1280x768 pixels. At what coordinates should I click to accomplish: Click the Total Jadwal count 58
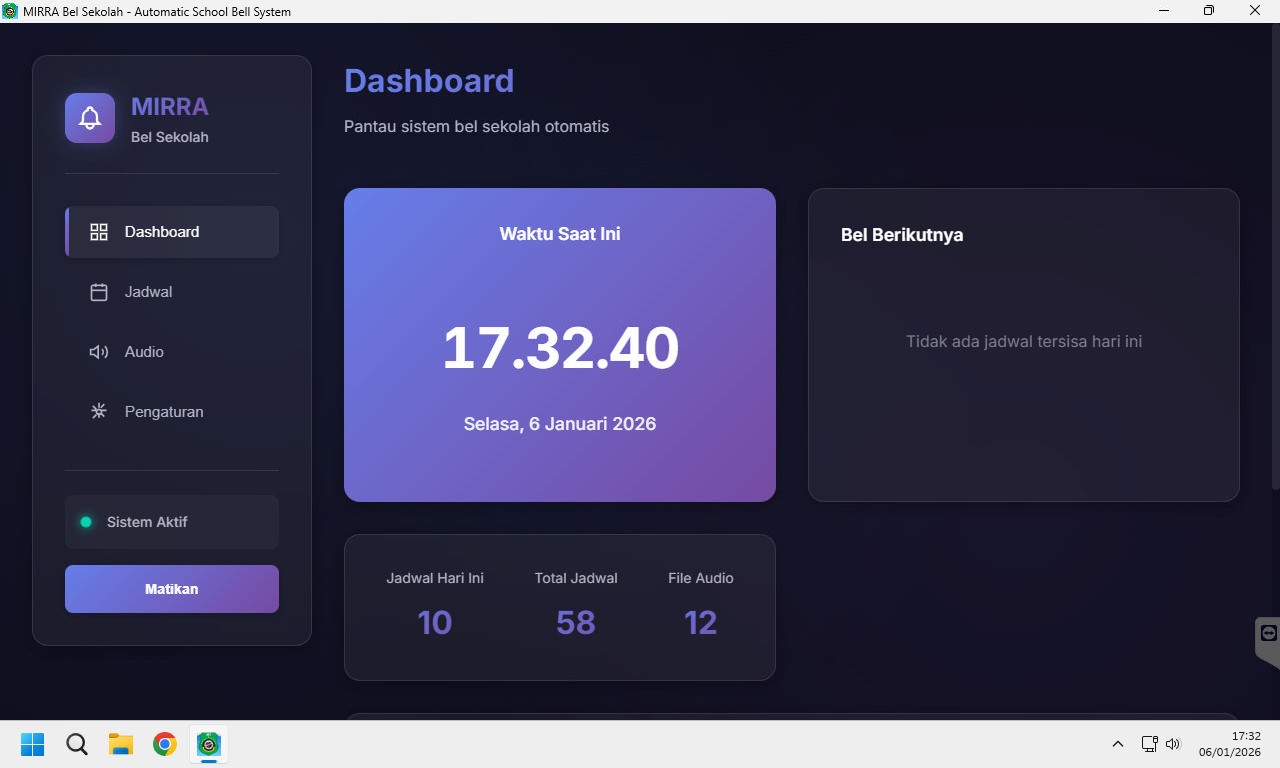click(576, 623)
